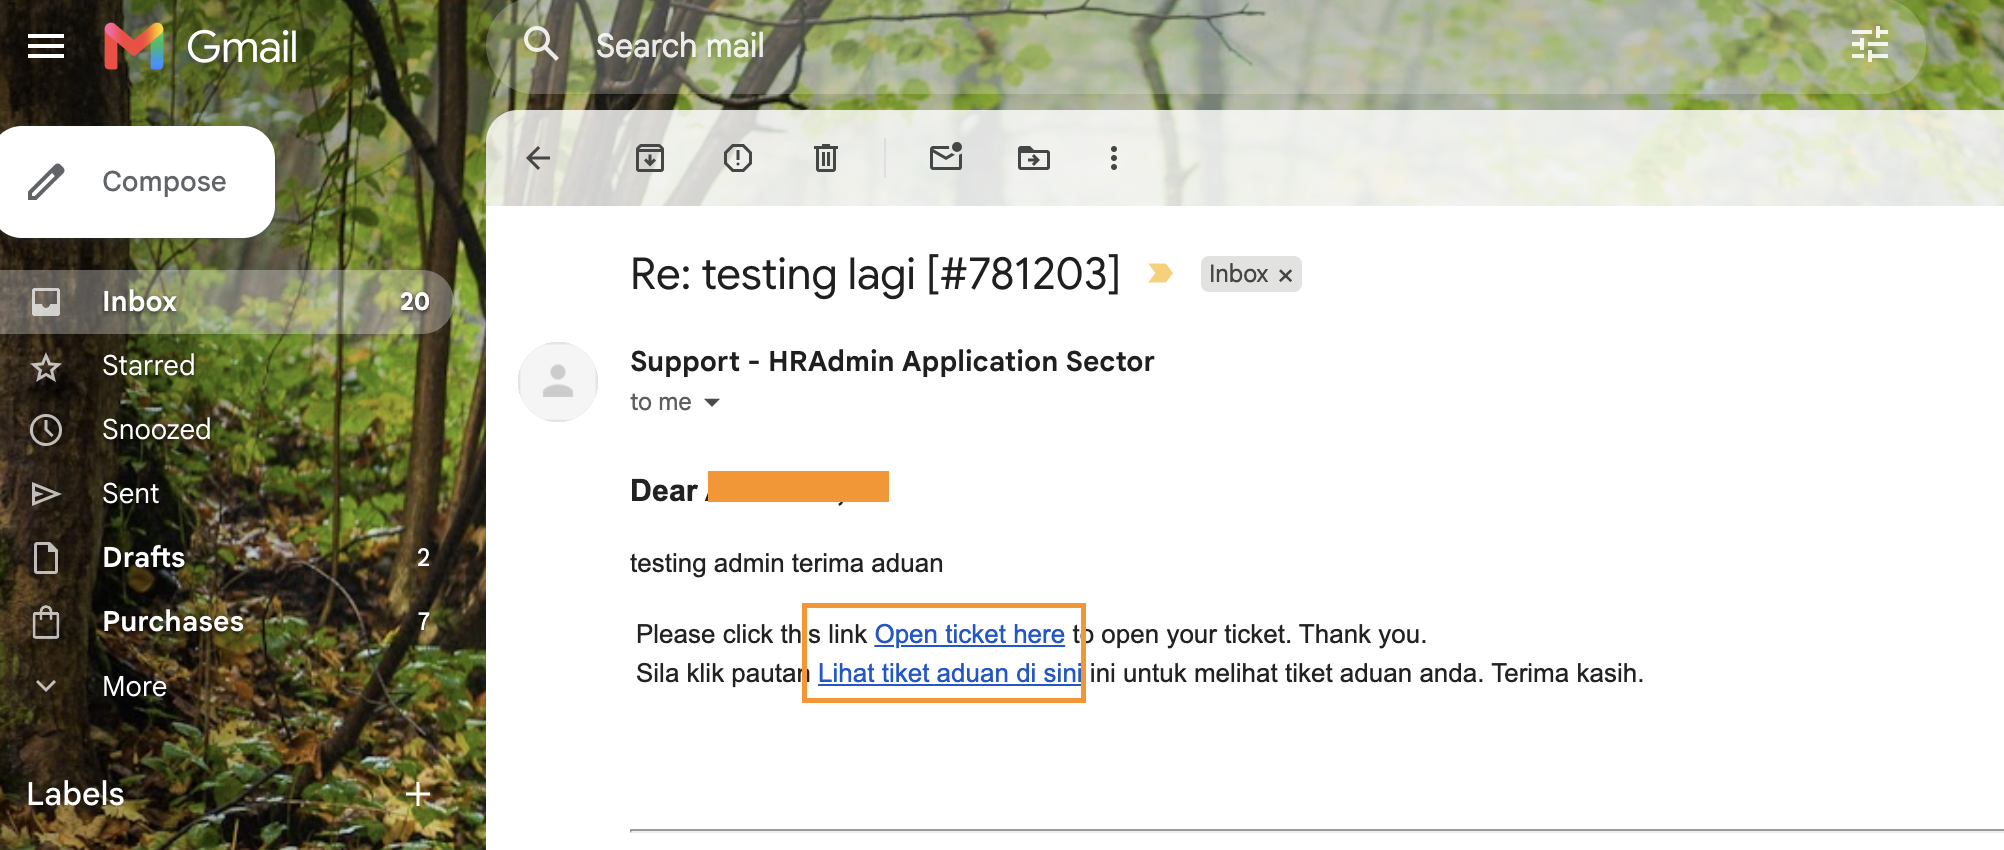Expand recipient details next to 'to me'
2004x850 pixels.
[x=712, y=402]
